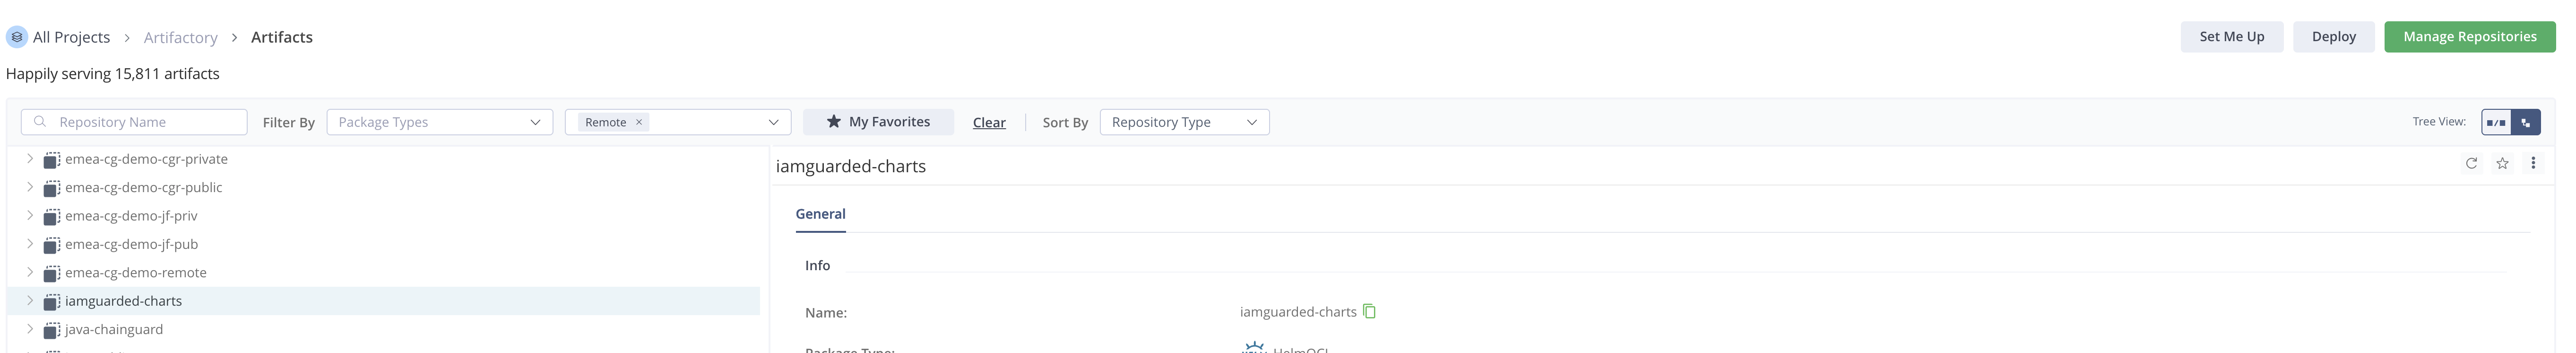Expand the emea-cg-demo-remote repository
The image size is (2576, 353).
click(30, 272)
